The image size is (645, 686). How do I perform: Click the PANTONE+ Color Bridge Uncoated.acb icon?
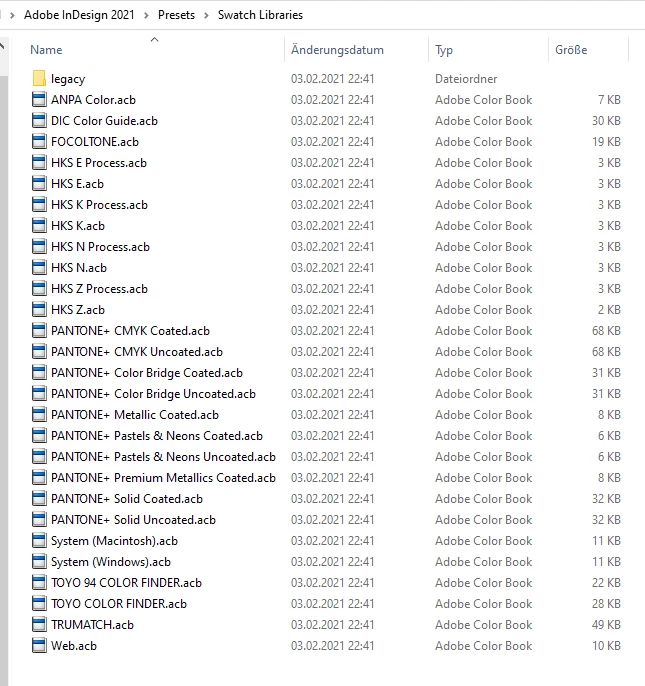(x=39, y=394)
